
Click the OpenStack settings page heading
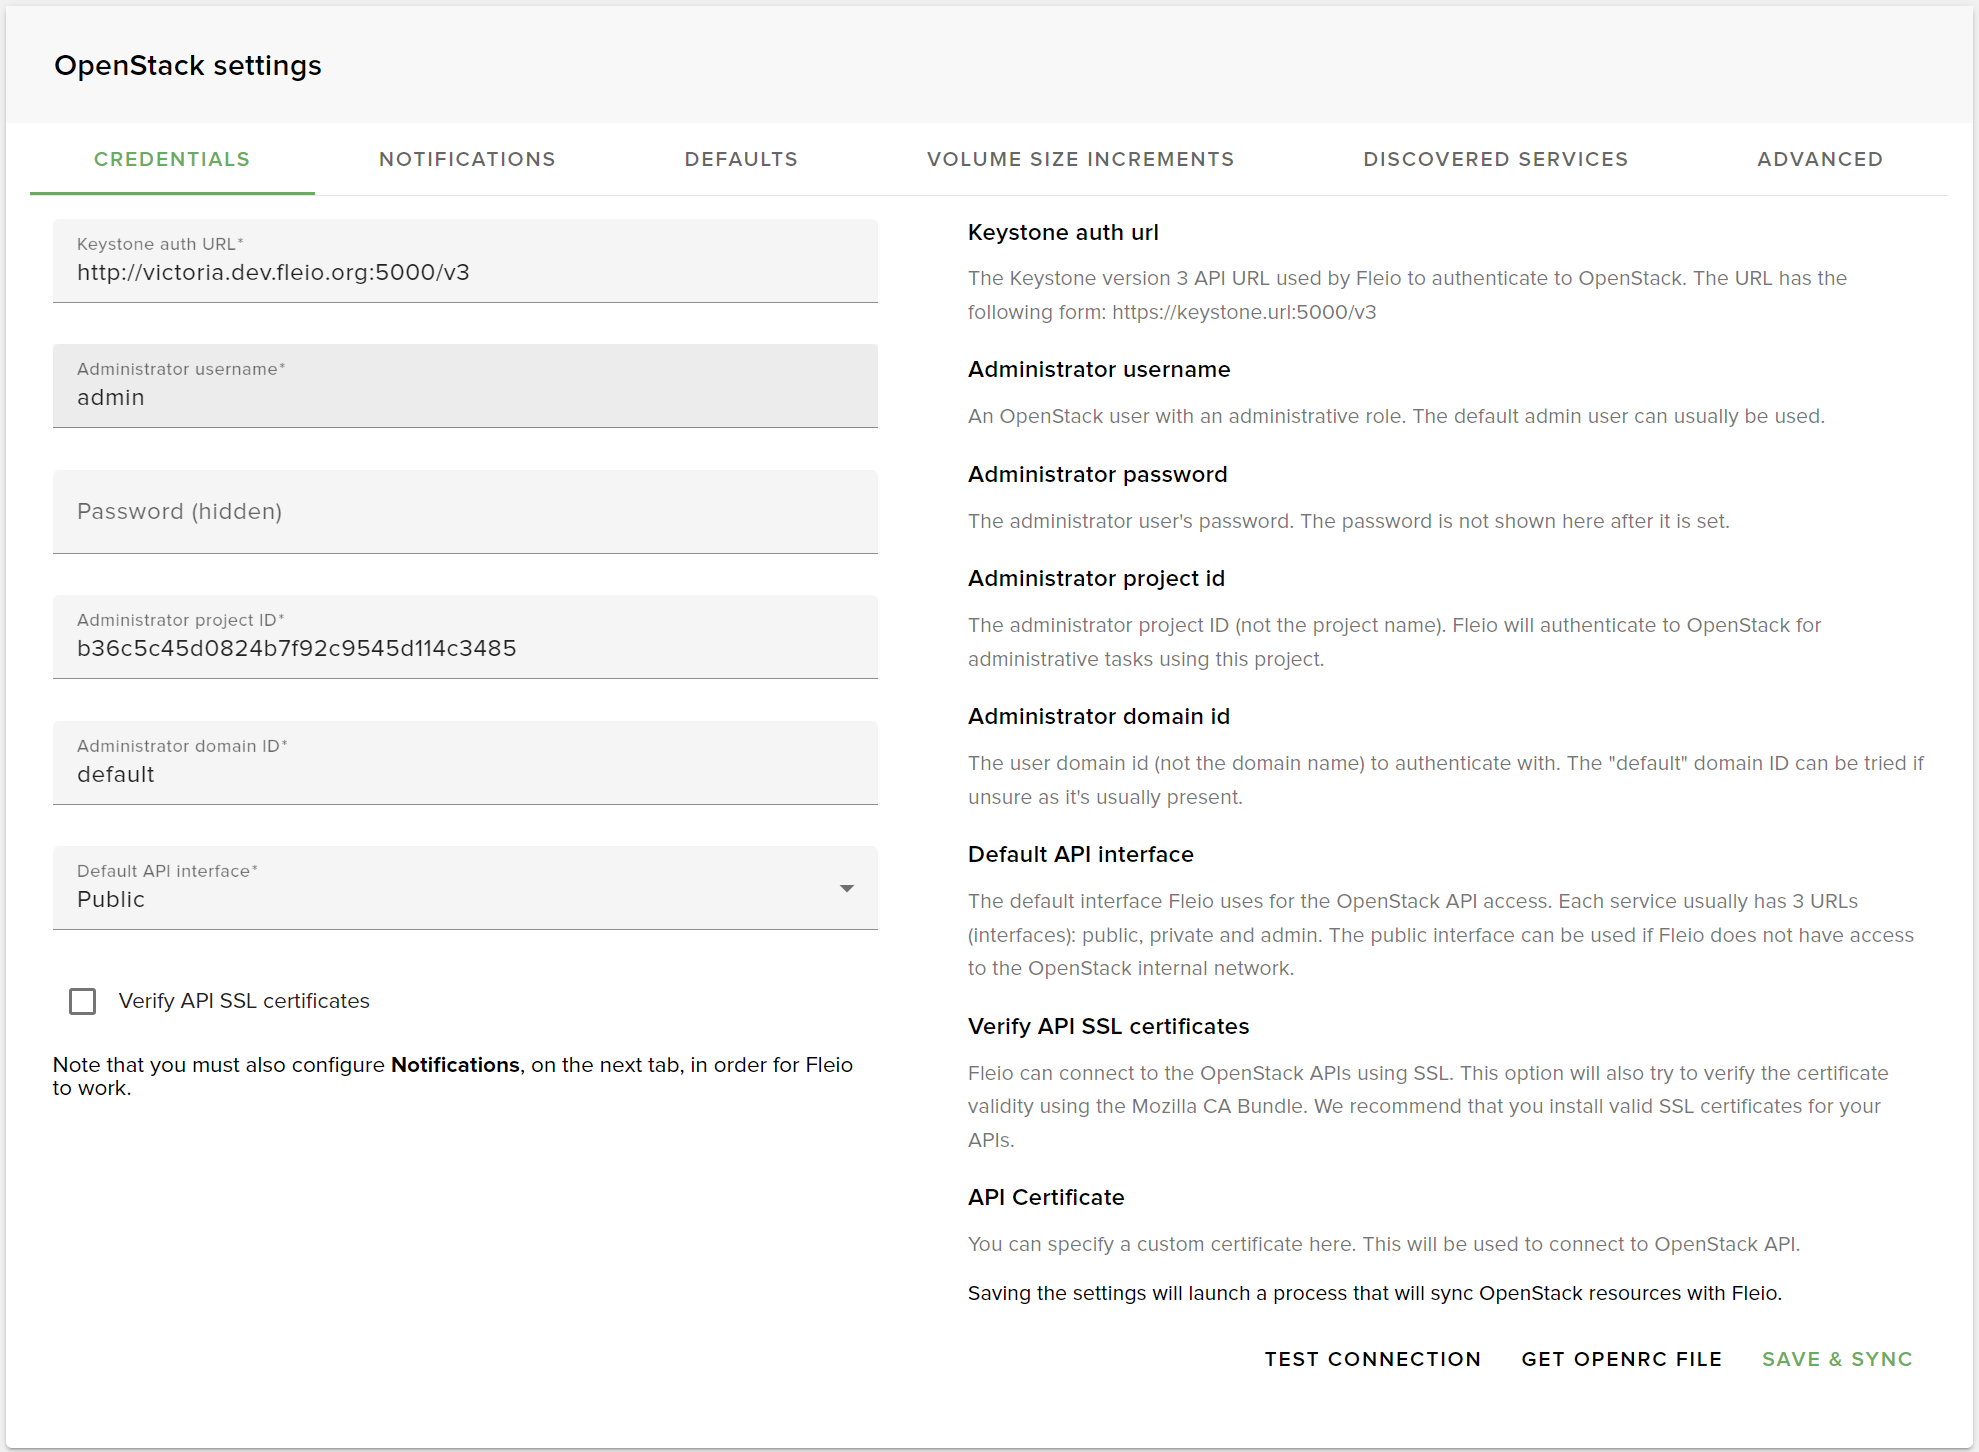point(188,66)
